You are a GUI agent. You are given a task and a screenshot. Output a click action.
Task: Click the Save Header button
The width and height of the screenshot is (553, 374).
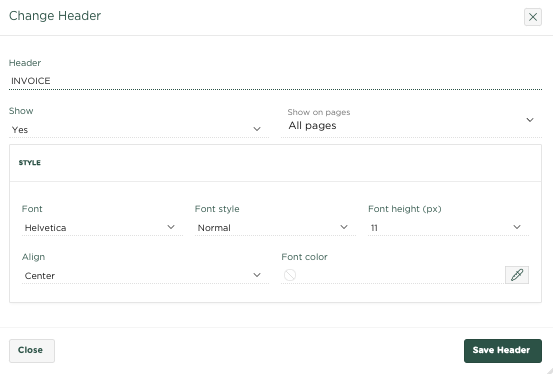[503, 351]
